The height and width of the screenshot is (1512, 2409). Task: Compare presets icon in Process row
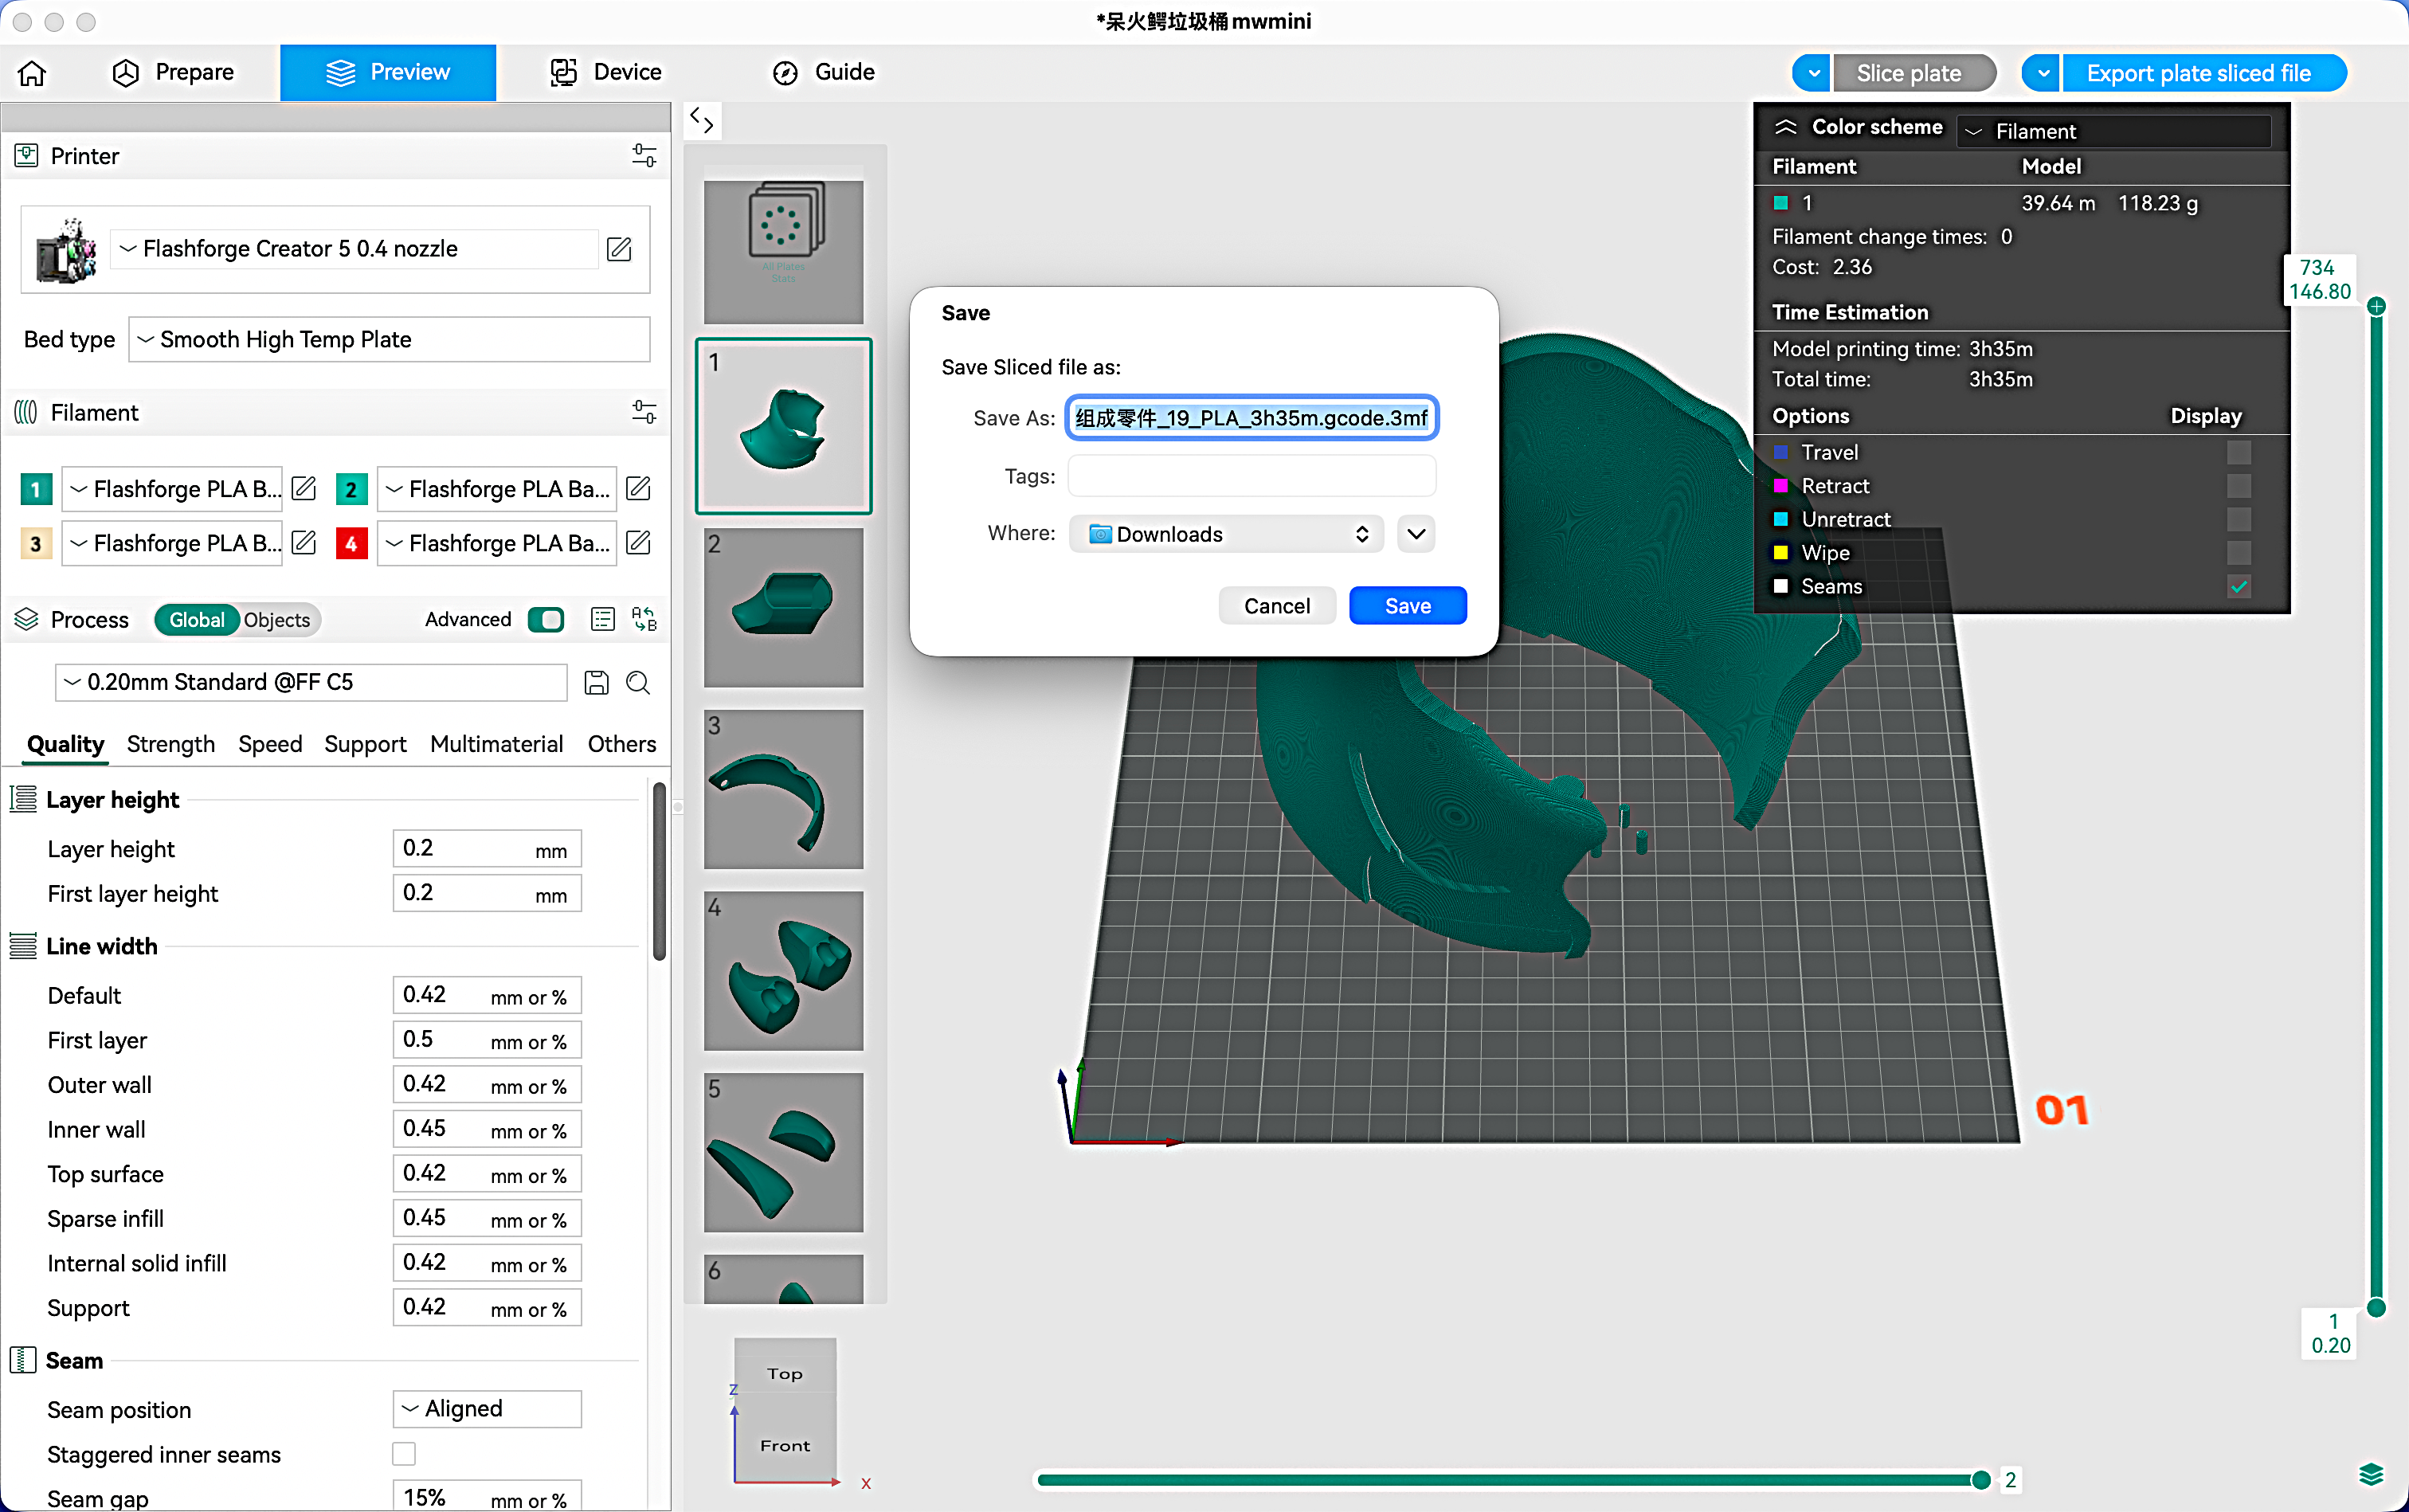(x=645, y=619)
